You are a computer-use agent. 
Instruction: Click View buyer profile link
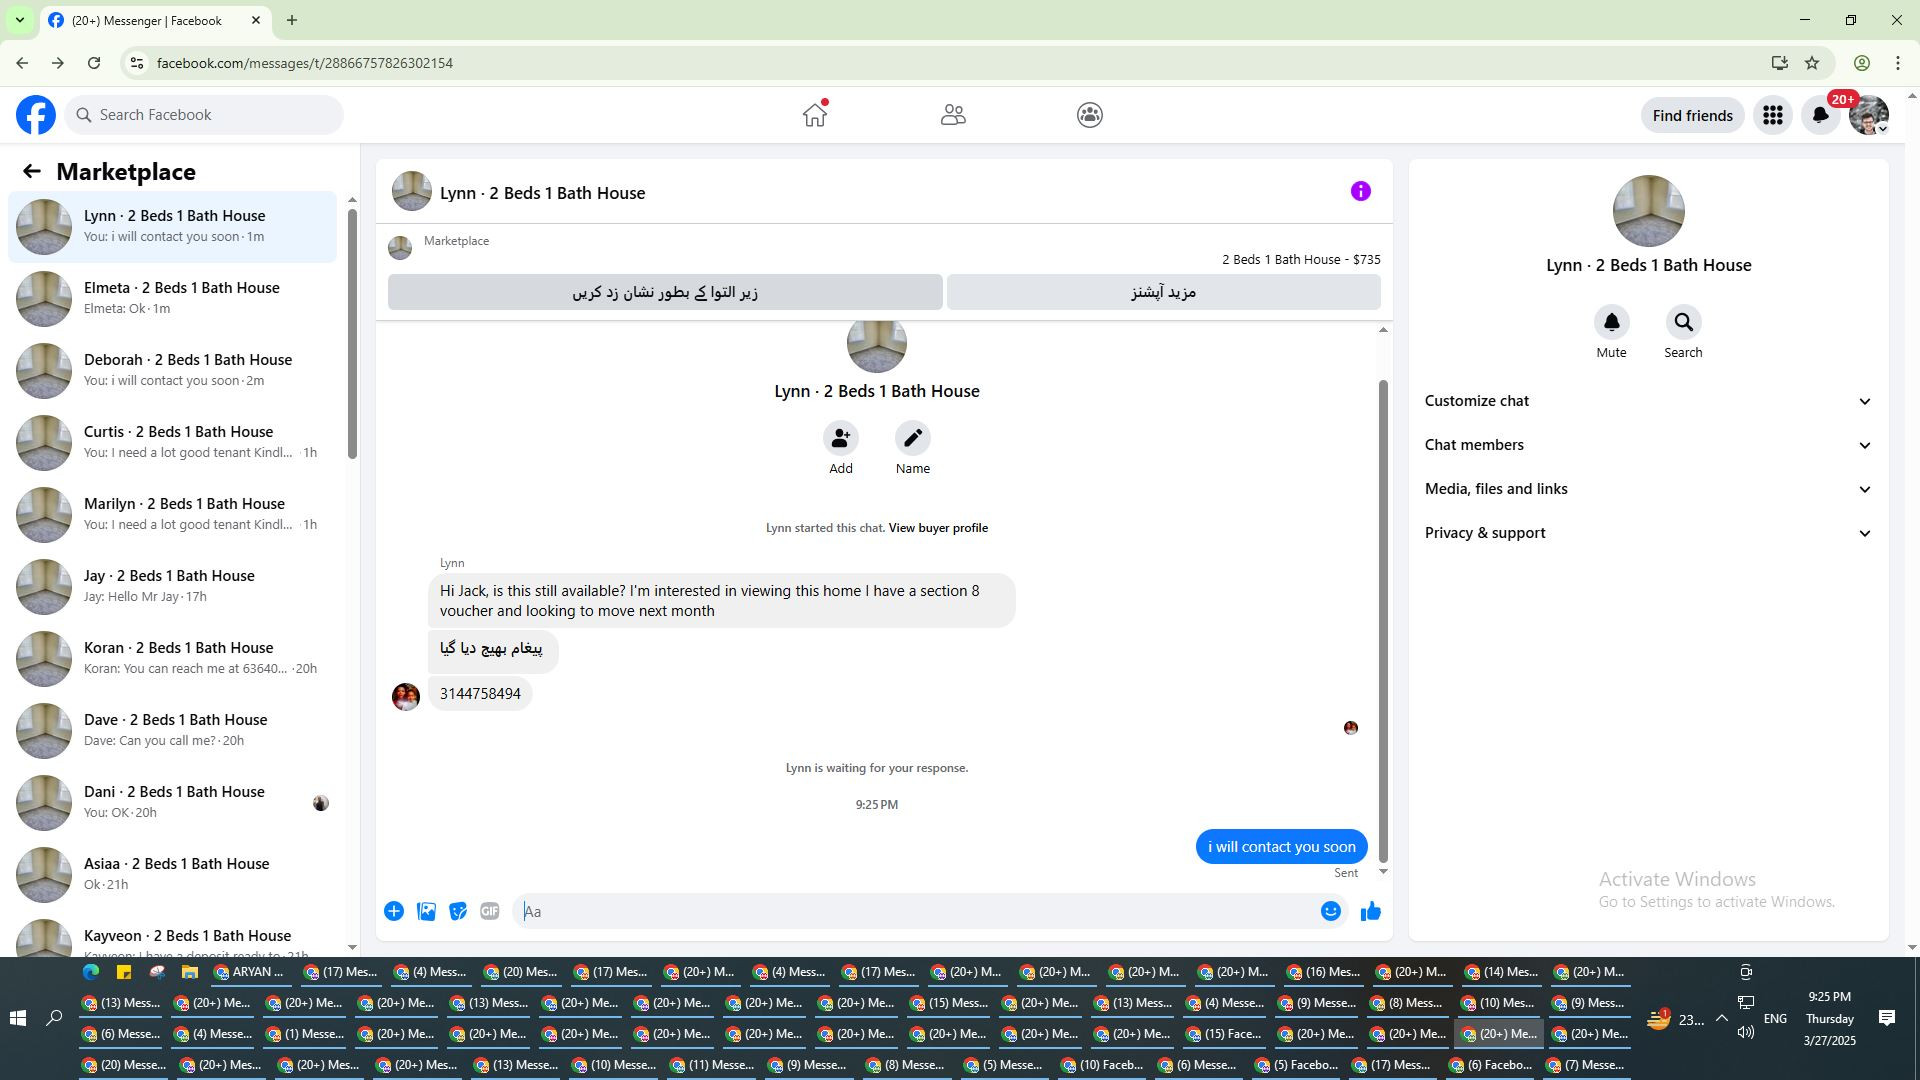click(x=938, y=528)
